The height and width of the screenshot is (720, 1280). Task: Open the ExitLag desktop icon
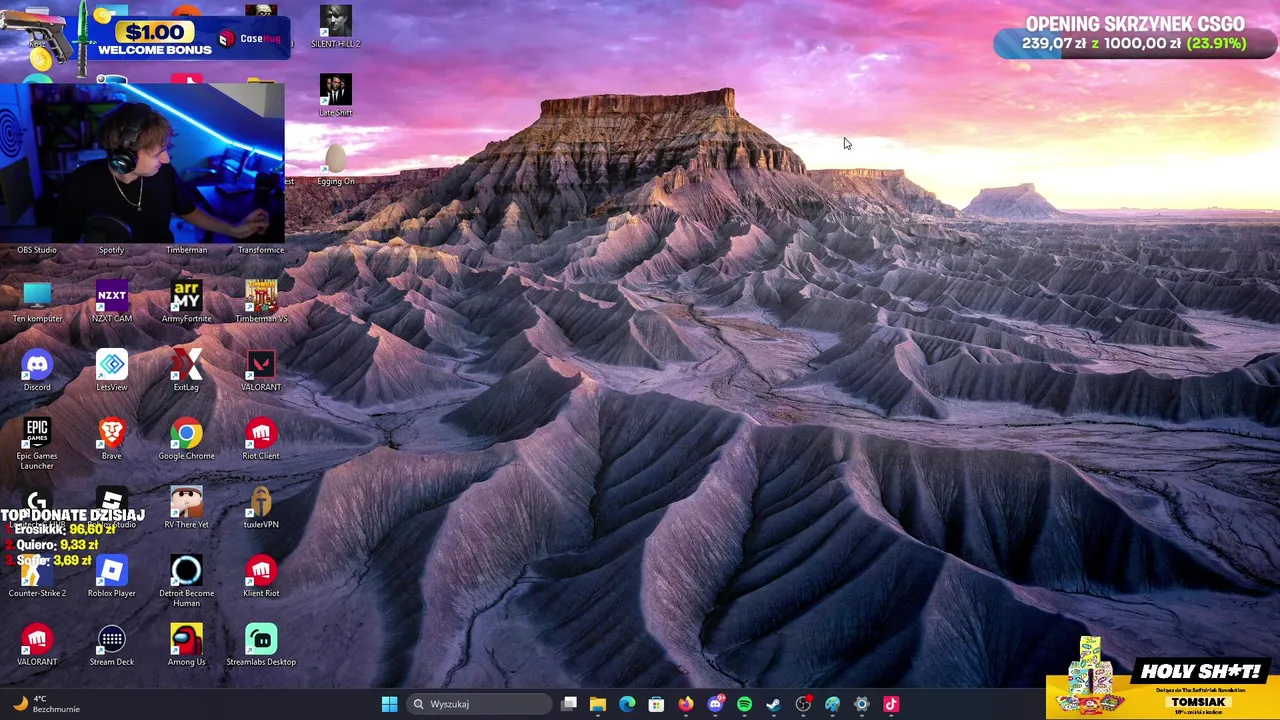[x=186, y=370]
